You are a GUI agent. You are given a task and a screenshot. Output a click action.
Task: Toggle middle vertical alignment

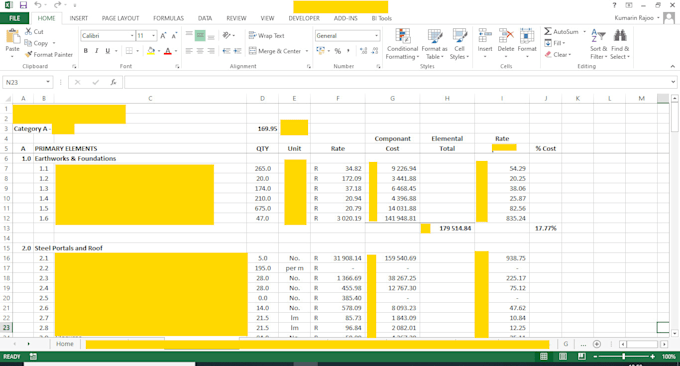[200, 36]
